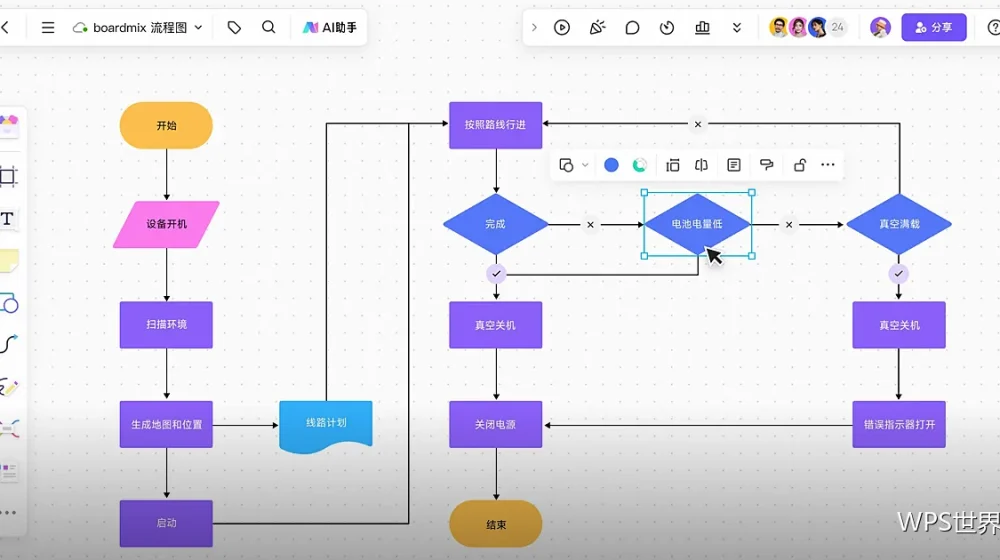The width and height of the screenshot is (1000, 560).
Task: Select the pen drawing tool
Action: [9, 387]
